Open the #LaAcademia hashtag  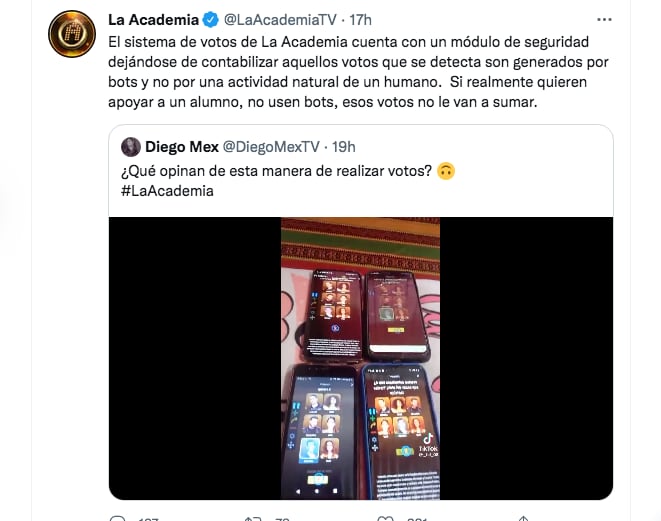tap(167, 191)
